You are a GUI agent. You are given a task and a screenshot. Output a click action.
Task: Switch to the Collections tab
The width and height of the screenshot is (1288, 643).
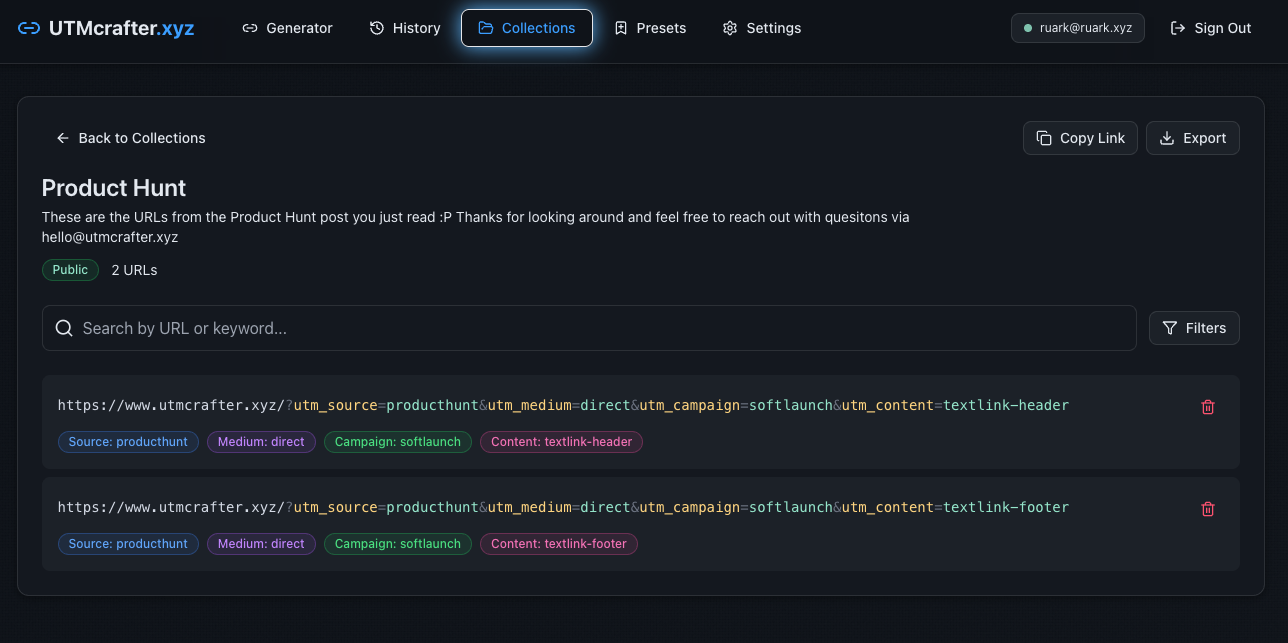pyautogui.click(x=527, y=28)
